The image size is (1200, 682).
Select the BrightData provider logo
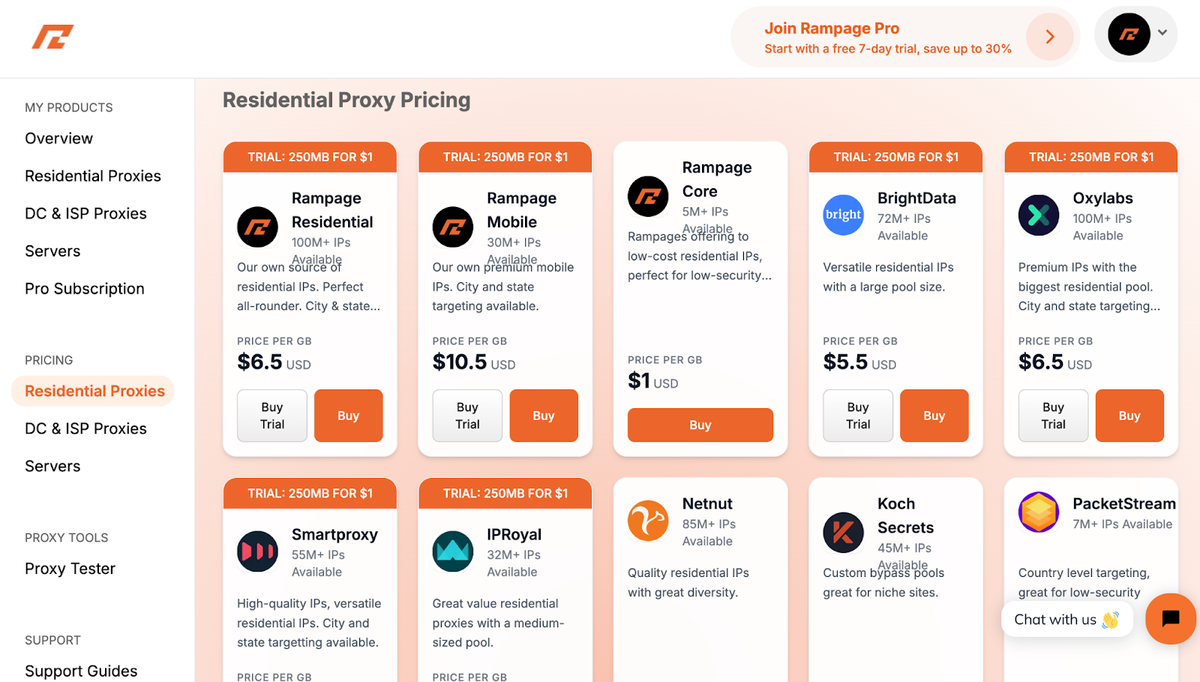click(x=843, y=214)
